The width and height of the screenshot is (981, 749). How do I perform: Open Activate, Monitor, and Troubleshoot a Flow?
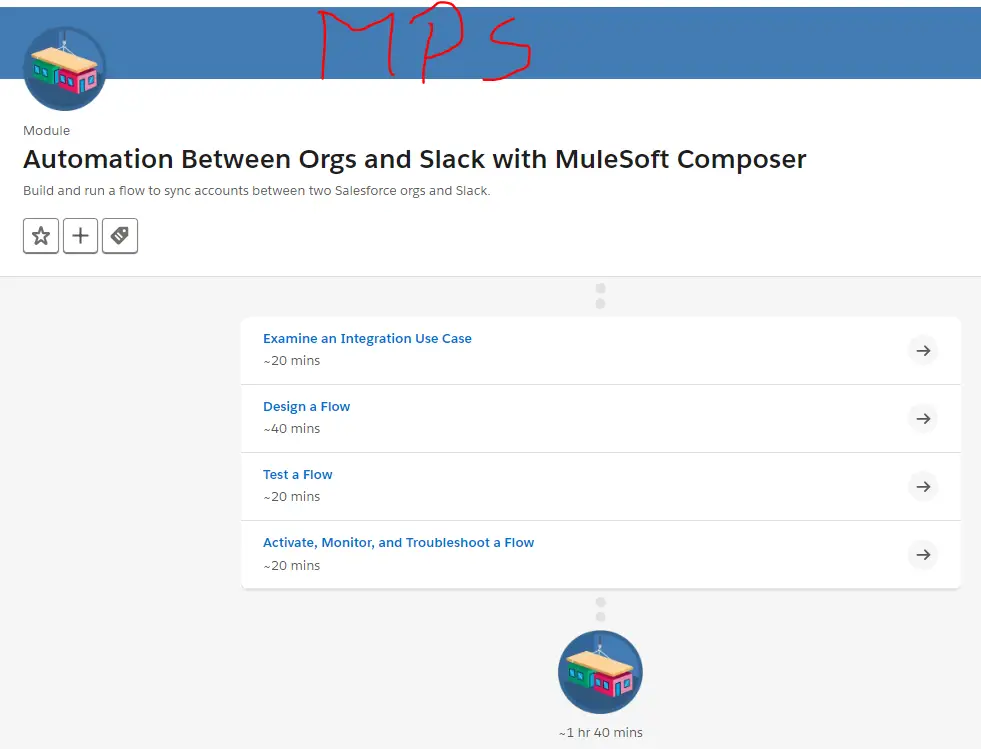398,543
